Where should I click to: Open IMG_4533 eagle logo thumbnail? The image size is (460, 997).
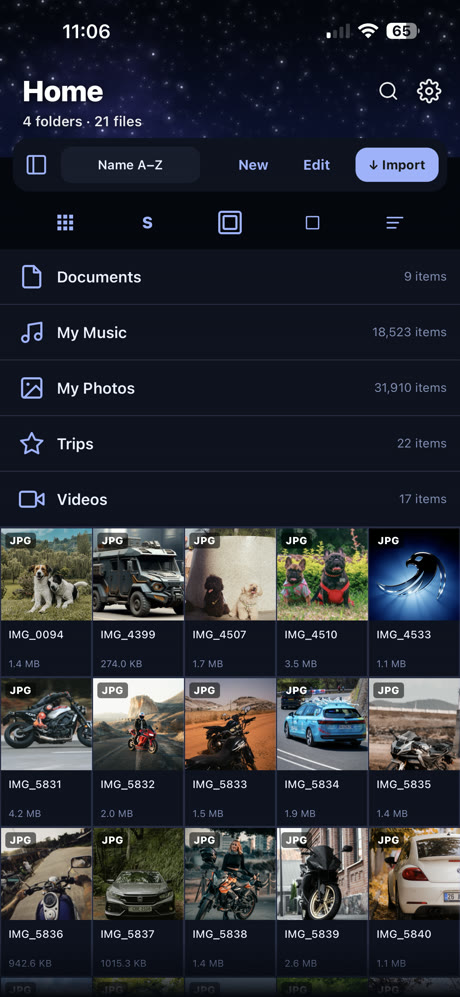coord(414,575)
